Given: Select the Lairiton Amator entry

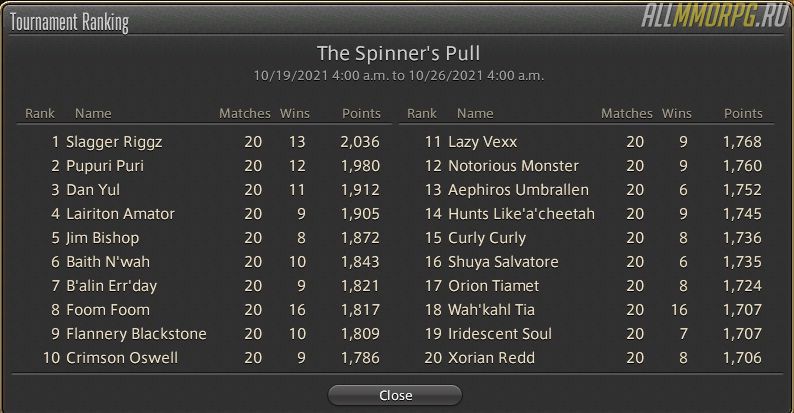Looking at the screenshot, I should point(205,214).
